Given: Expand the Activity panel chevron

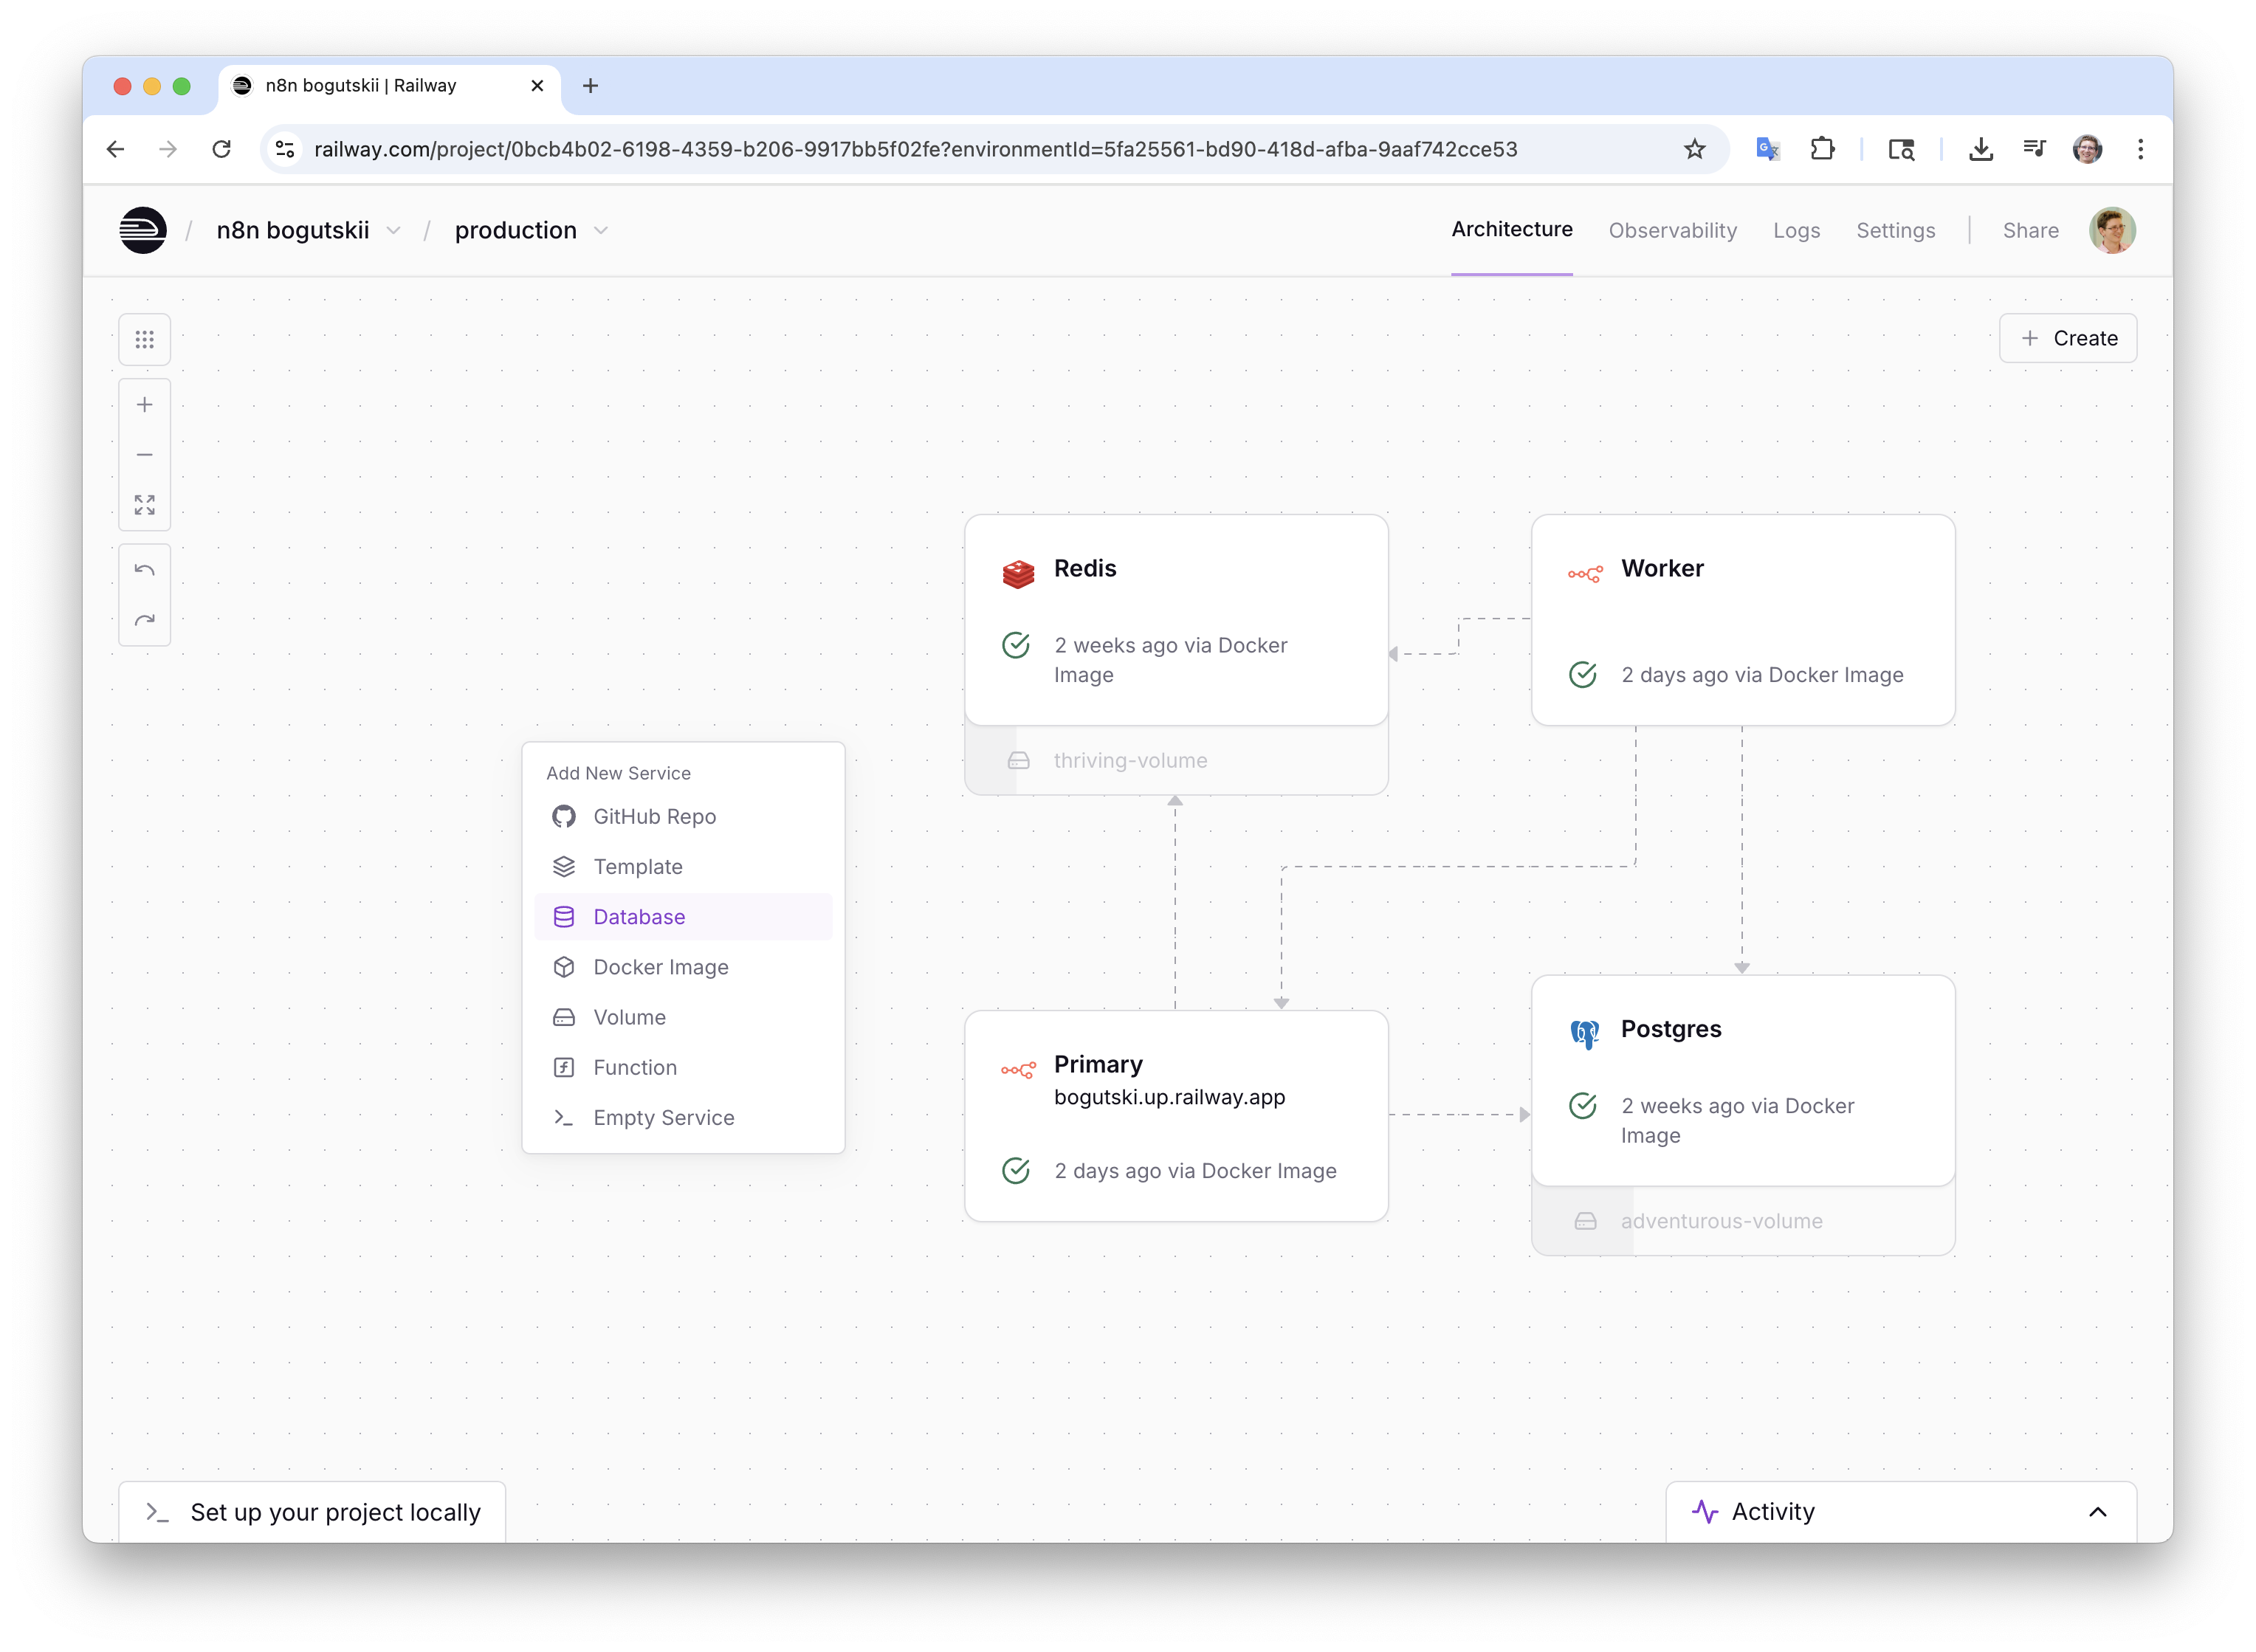Looking at the screenshot, I should (x=2097, y=1512).
